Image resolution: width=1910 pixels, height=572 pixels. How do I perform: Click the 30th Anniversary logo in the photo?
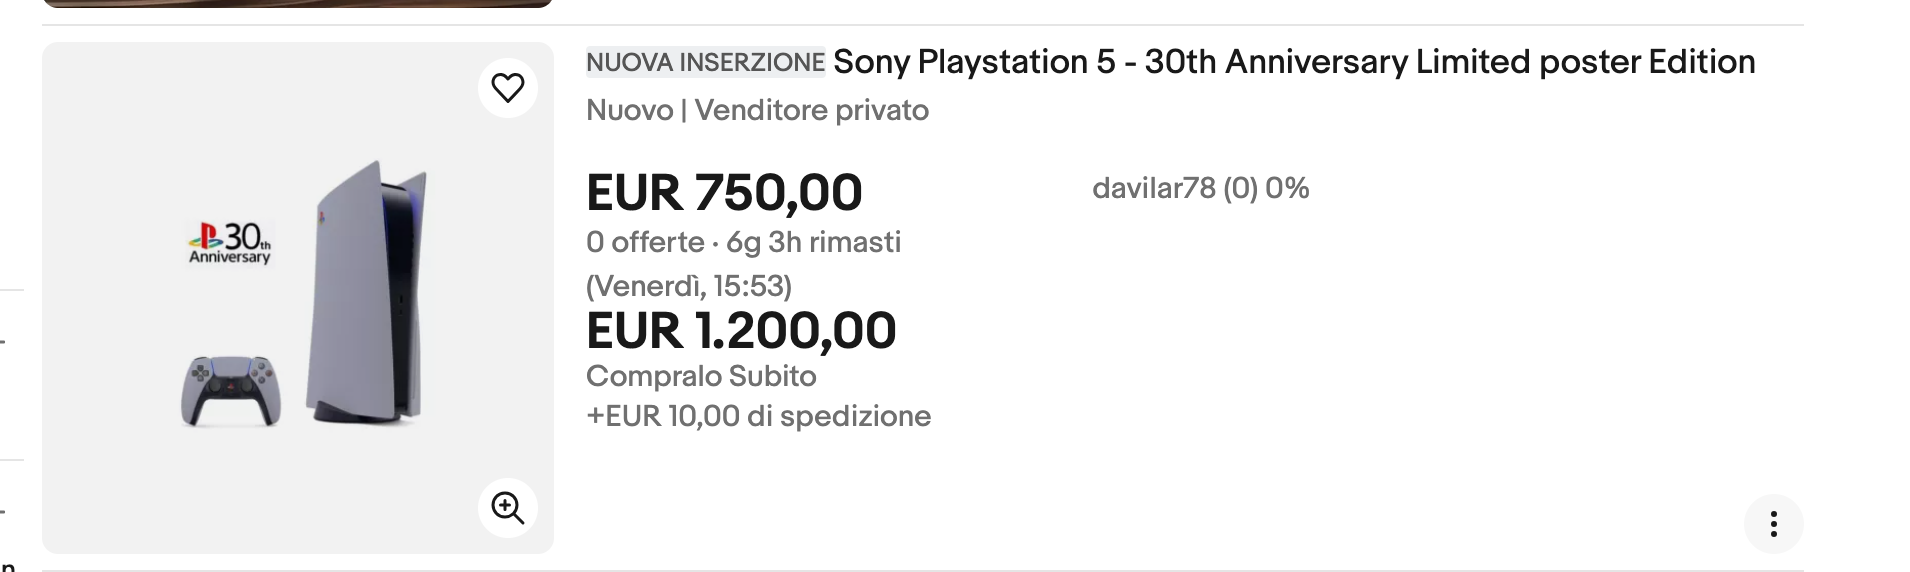(x=230, y=243)
